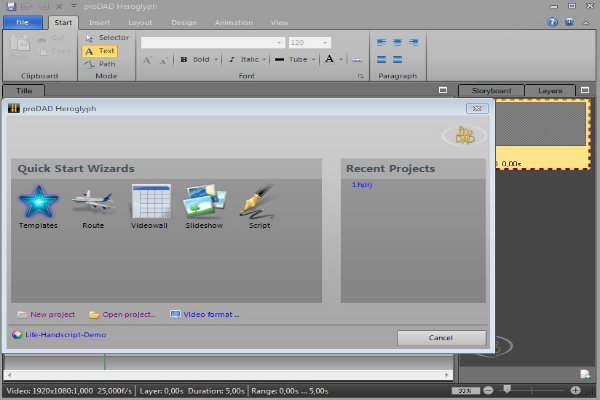This screenshot has width=600, height=400.
Task: Open the Script wizard pen icon
Action: (x=259, y=202)
